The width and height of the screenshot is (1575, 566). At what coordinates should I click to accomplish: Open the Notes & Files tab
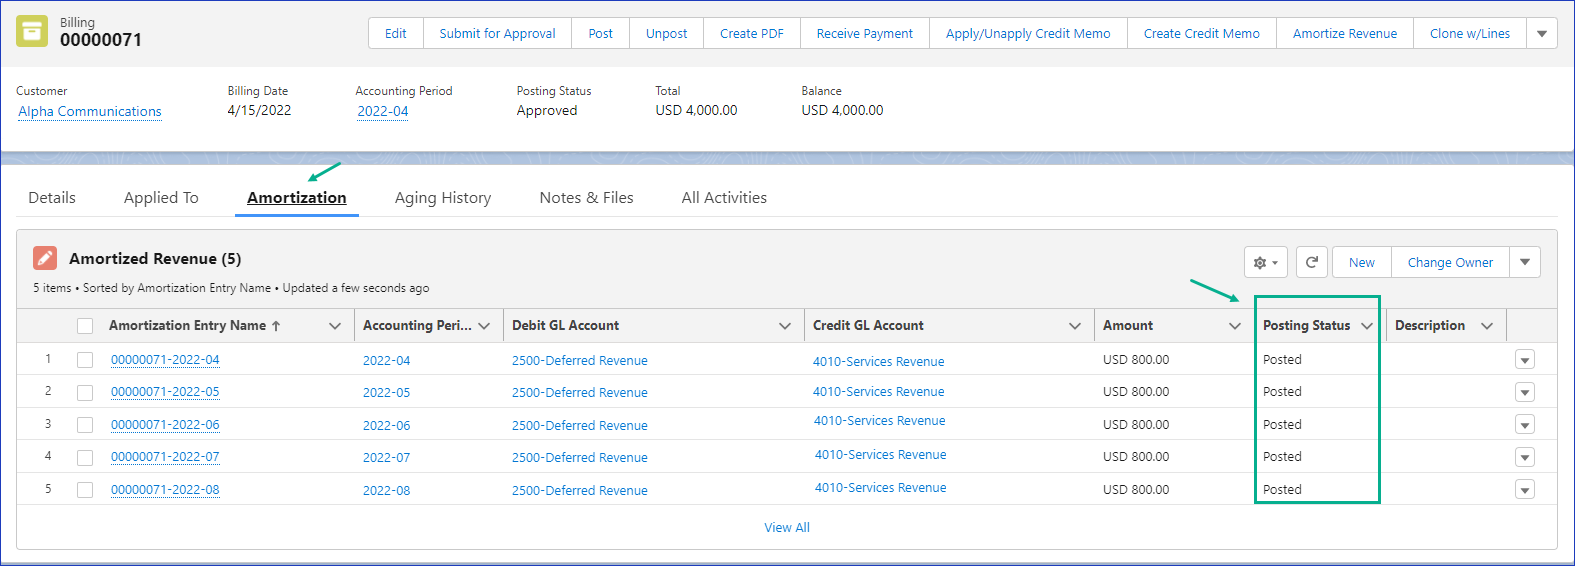[x=587, y=198]
